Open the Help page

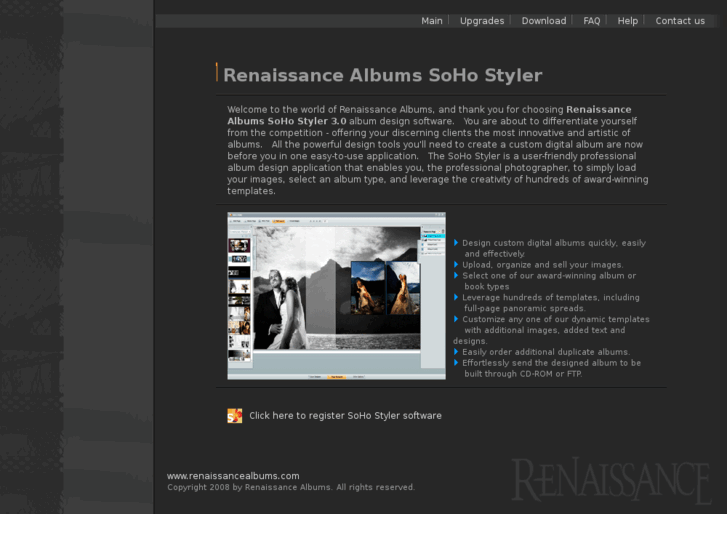[628, 21]
